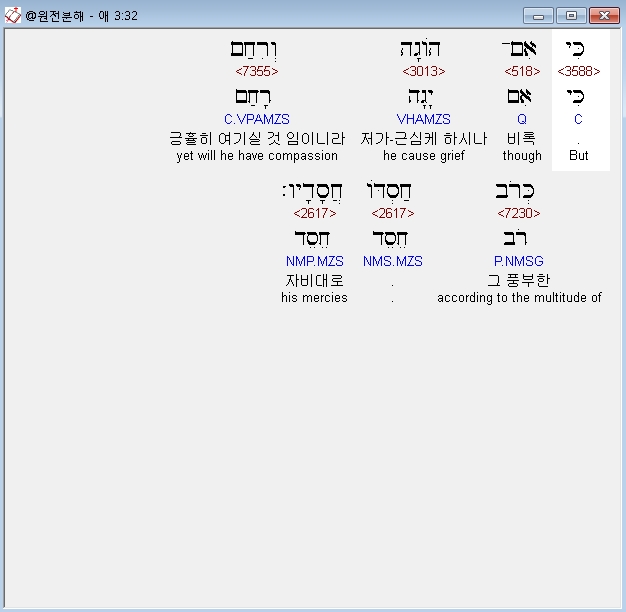Select the parsing code NMP.MZS
Screen dimensions: 626x612
click(x=315, y=261)
